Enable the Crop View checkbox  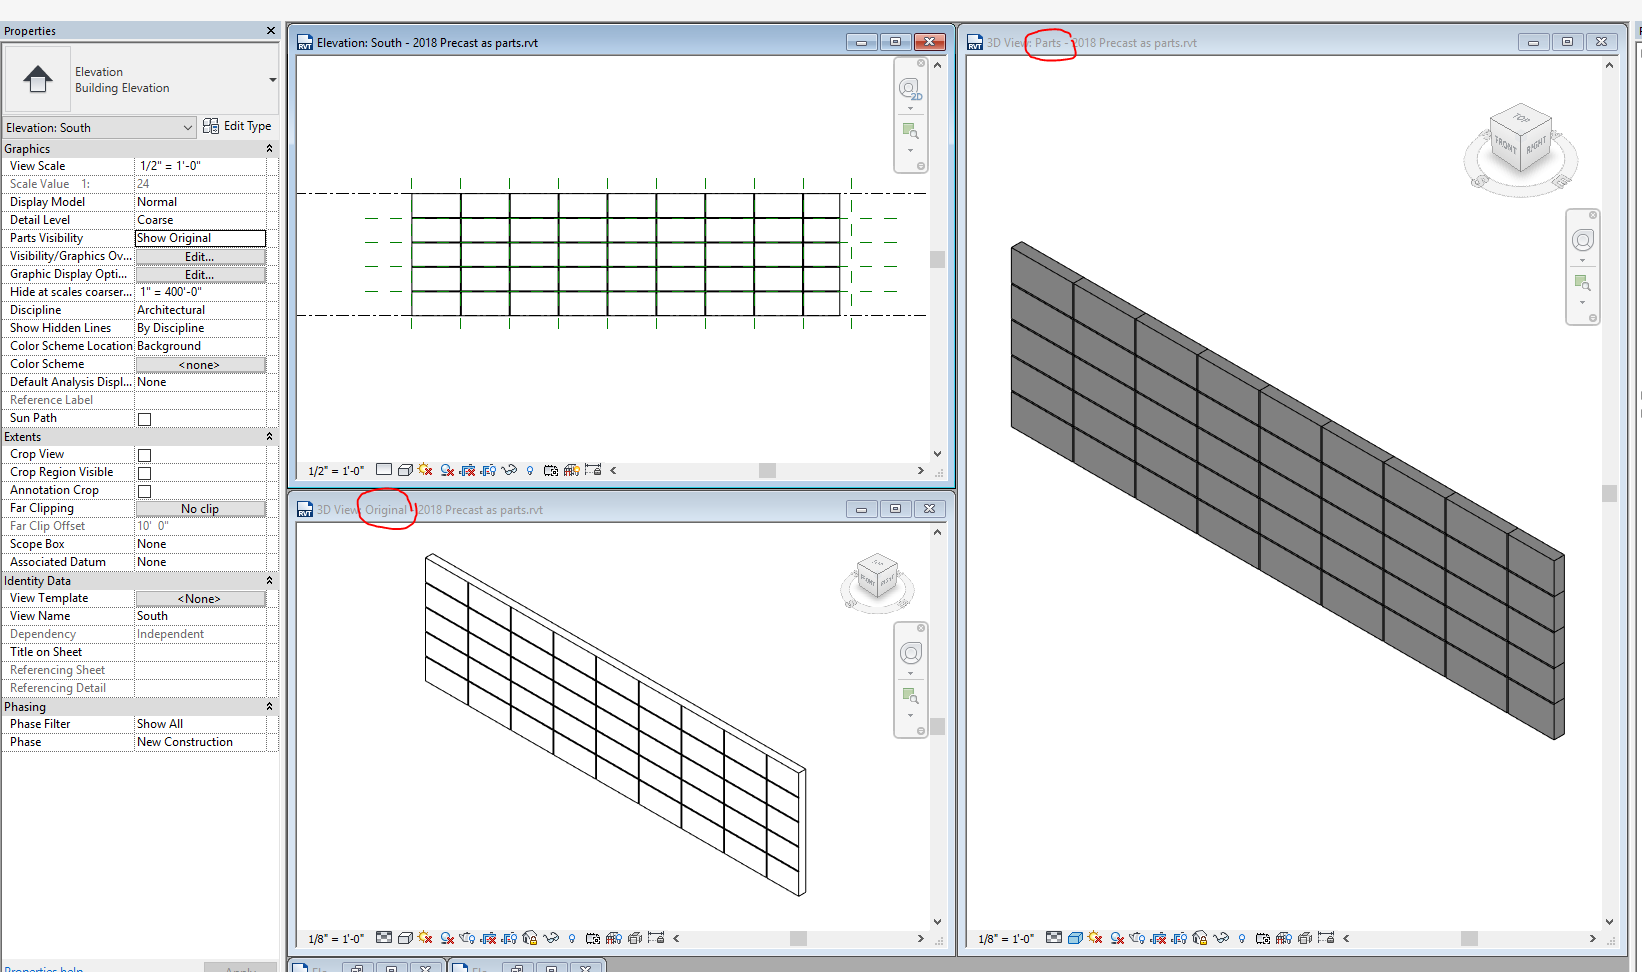[144, 454]
